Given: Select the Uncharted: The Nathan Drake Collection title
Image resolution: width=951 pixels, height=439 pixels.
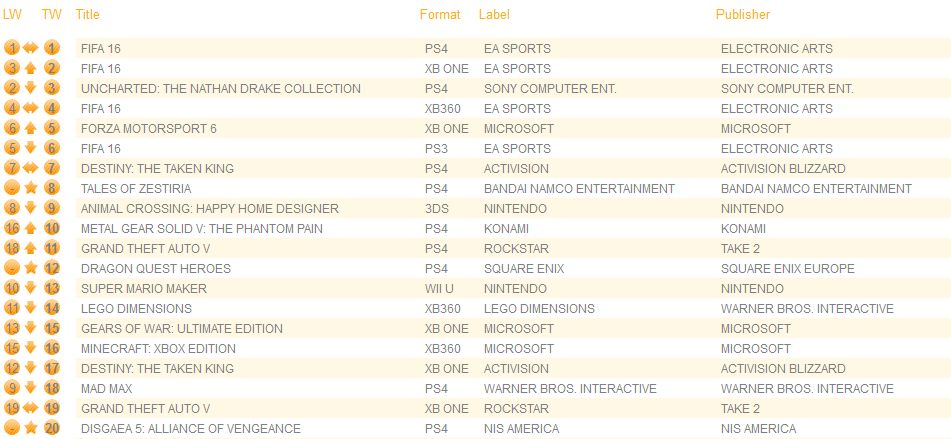Looking at the screenshot, I should coord(221,89).
